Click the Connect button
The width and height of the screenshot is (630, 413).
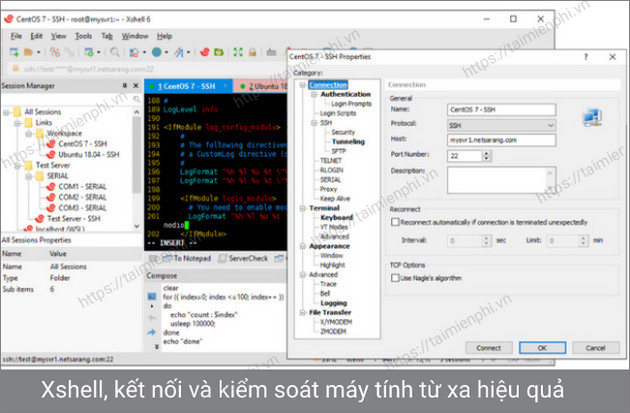489,348
